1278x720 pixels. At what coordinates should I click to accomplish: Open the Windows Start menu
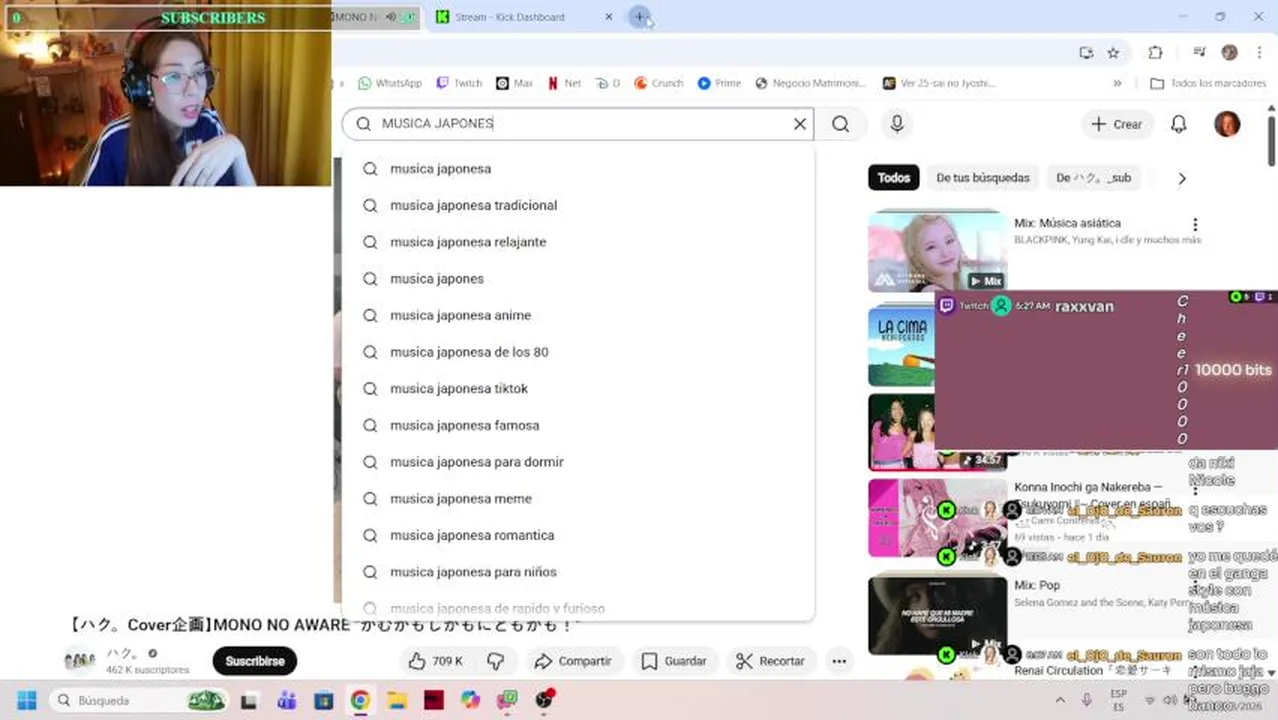[x=27, y=700]
